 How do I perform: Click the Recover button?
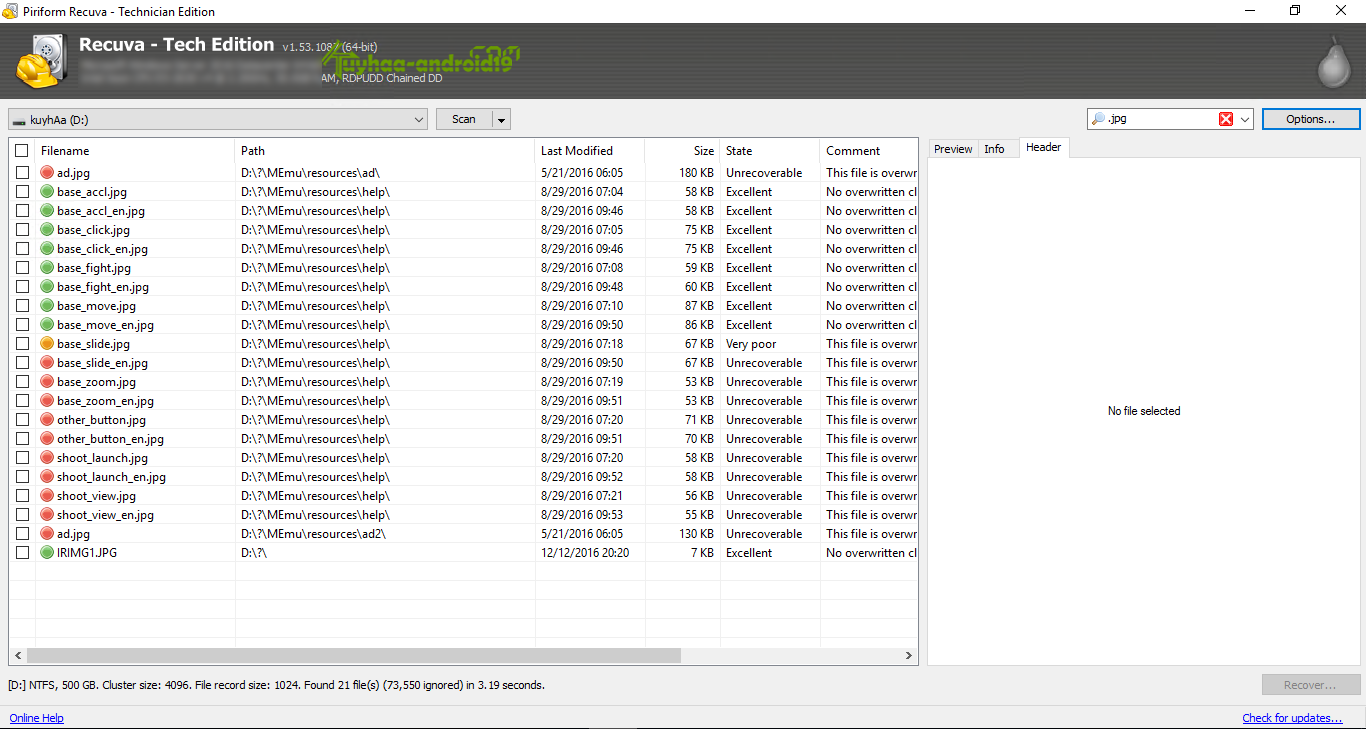click(1311, 685)
